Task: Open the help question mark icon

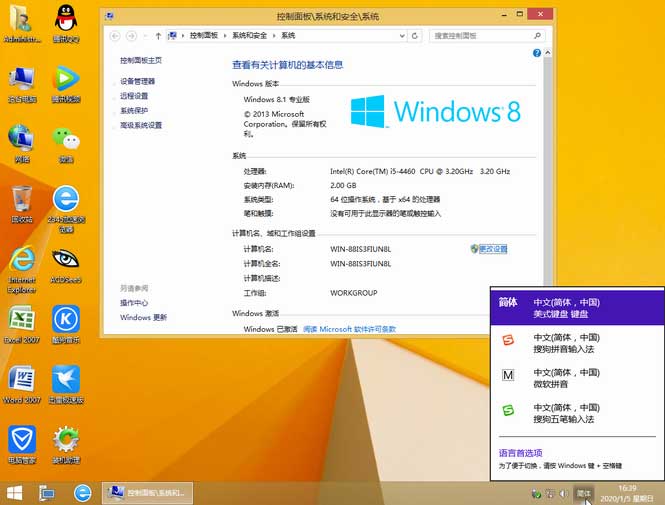Action: (536, 53)
